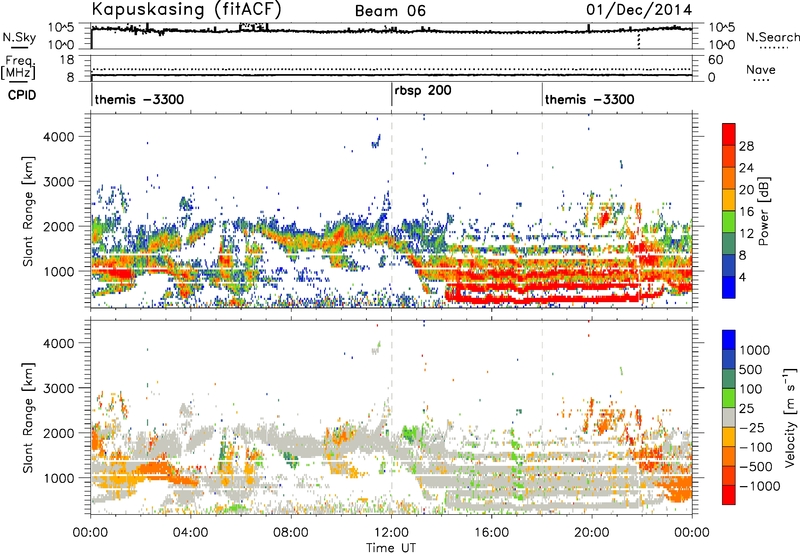This screenshot has height=554, width=800.
Task: Click the power panel 'Slant Range [km]' label
Action: coord(28,211)
